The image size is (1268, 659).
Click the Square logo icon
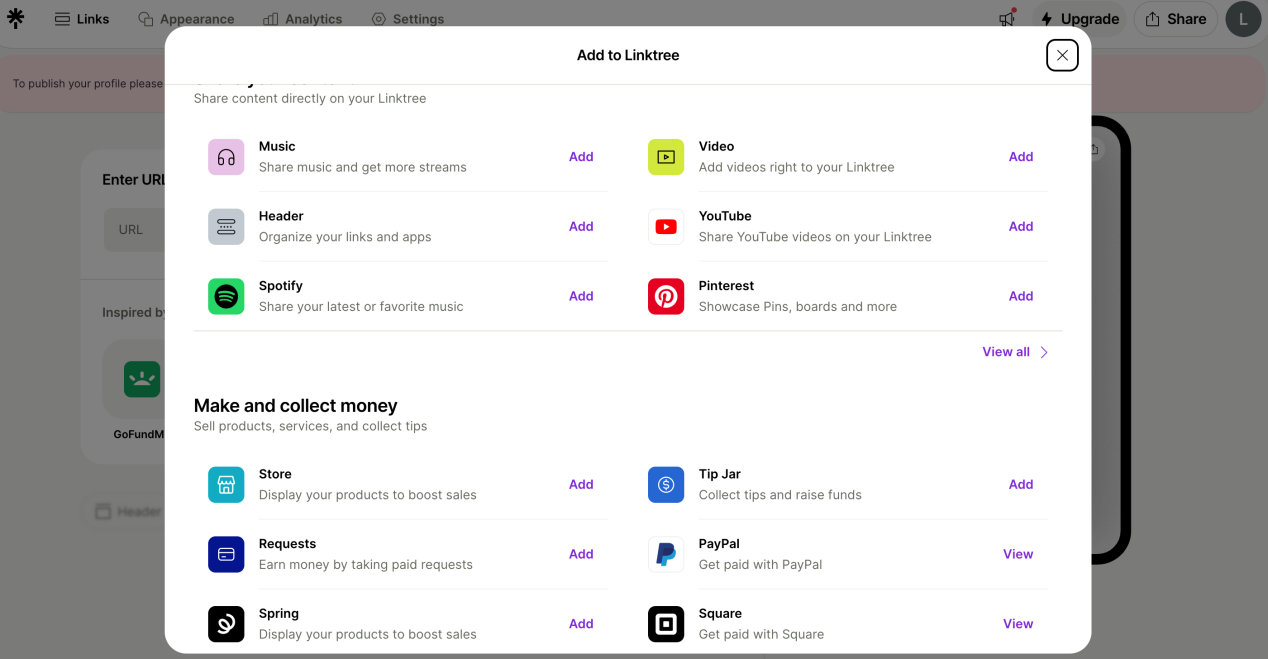(x=666, y=624)
